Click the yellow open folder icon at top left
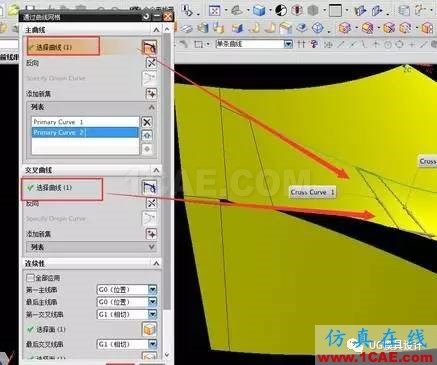Viewport: 437px width, 365px height. pos(13,9)
